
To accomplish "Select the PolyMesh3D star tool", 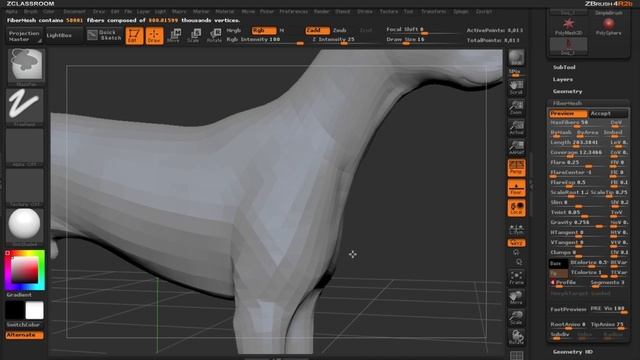I will (x=568, y=26).
